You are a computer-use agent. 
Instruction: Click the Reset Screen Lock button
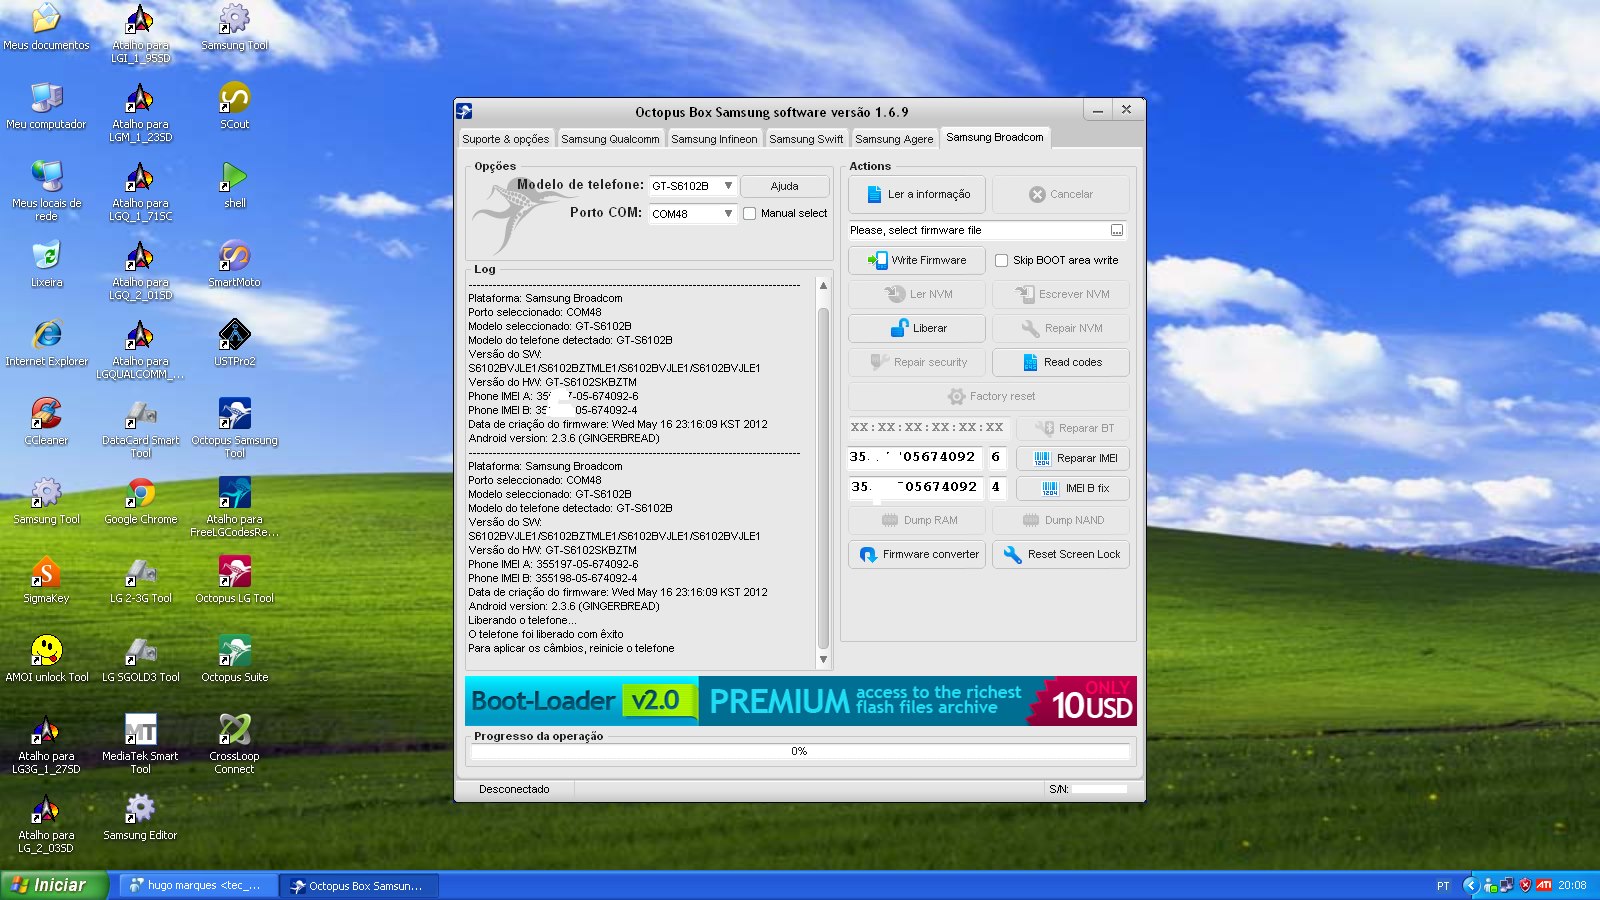[x=1061, y=554]
